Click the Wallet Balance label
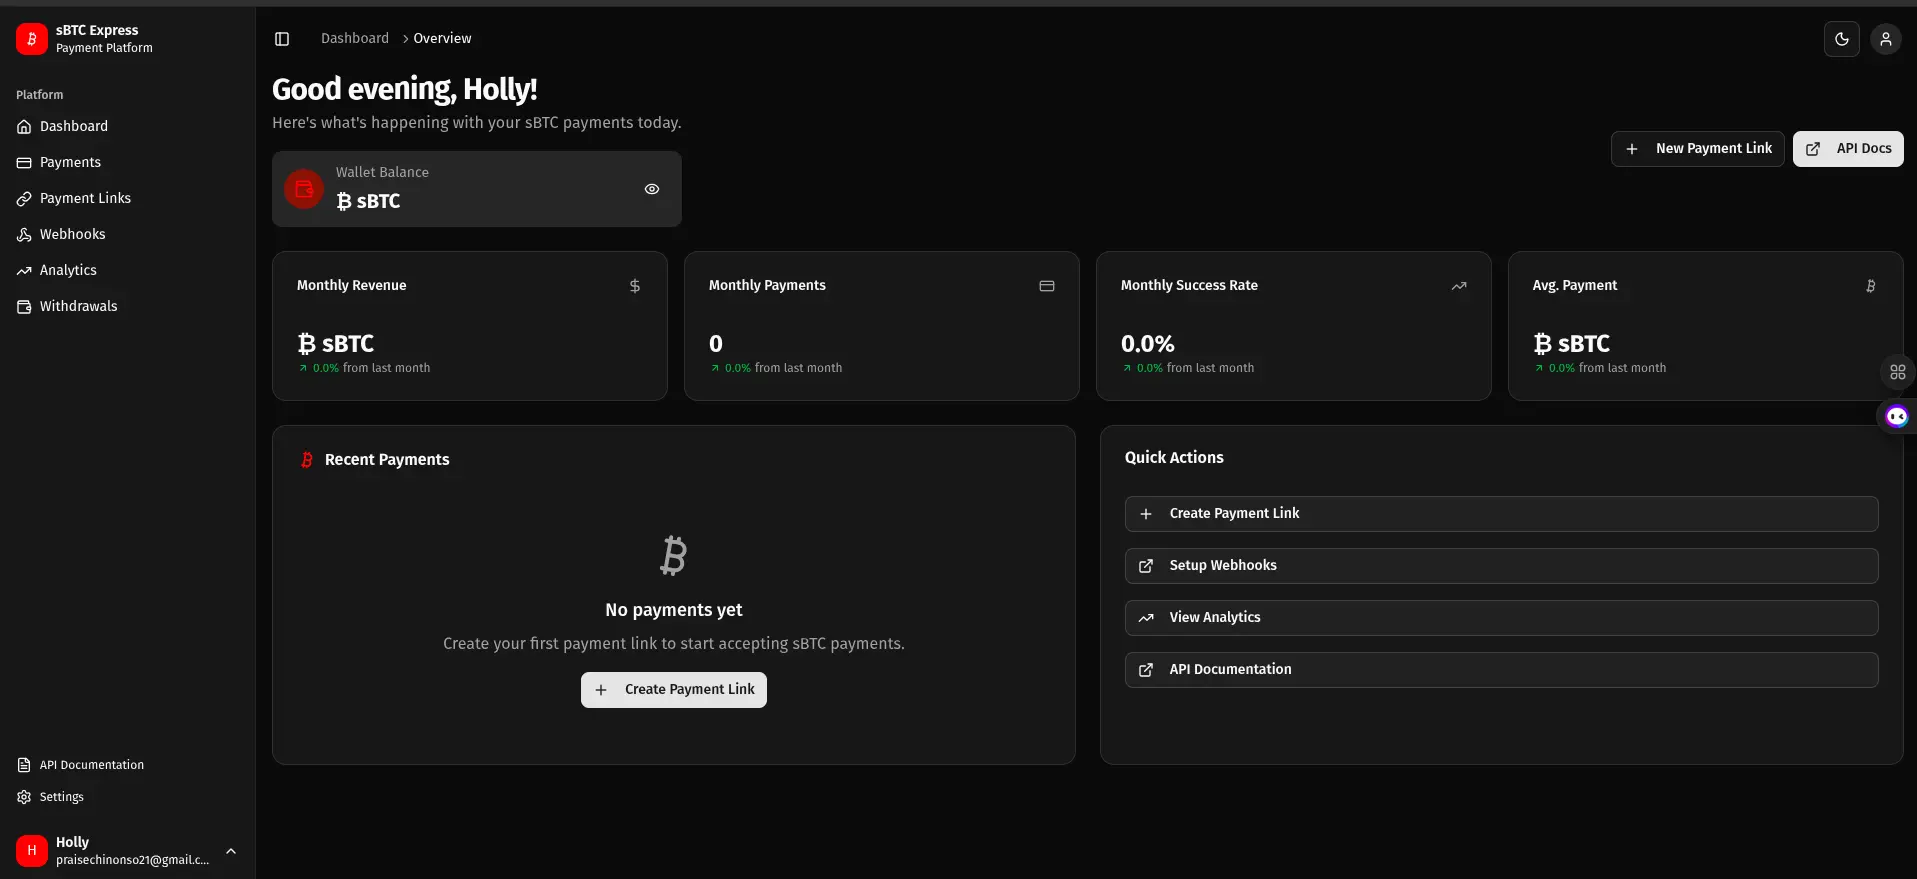 382,172
